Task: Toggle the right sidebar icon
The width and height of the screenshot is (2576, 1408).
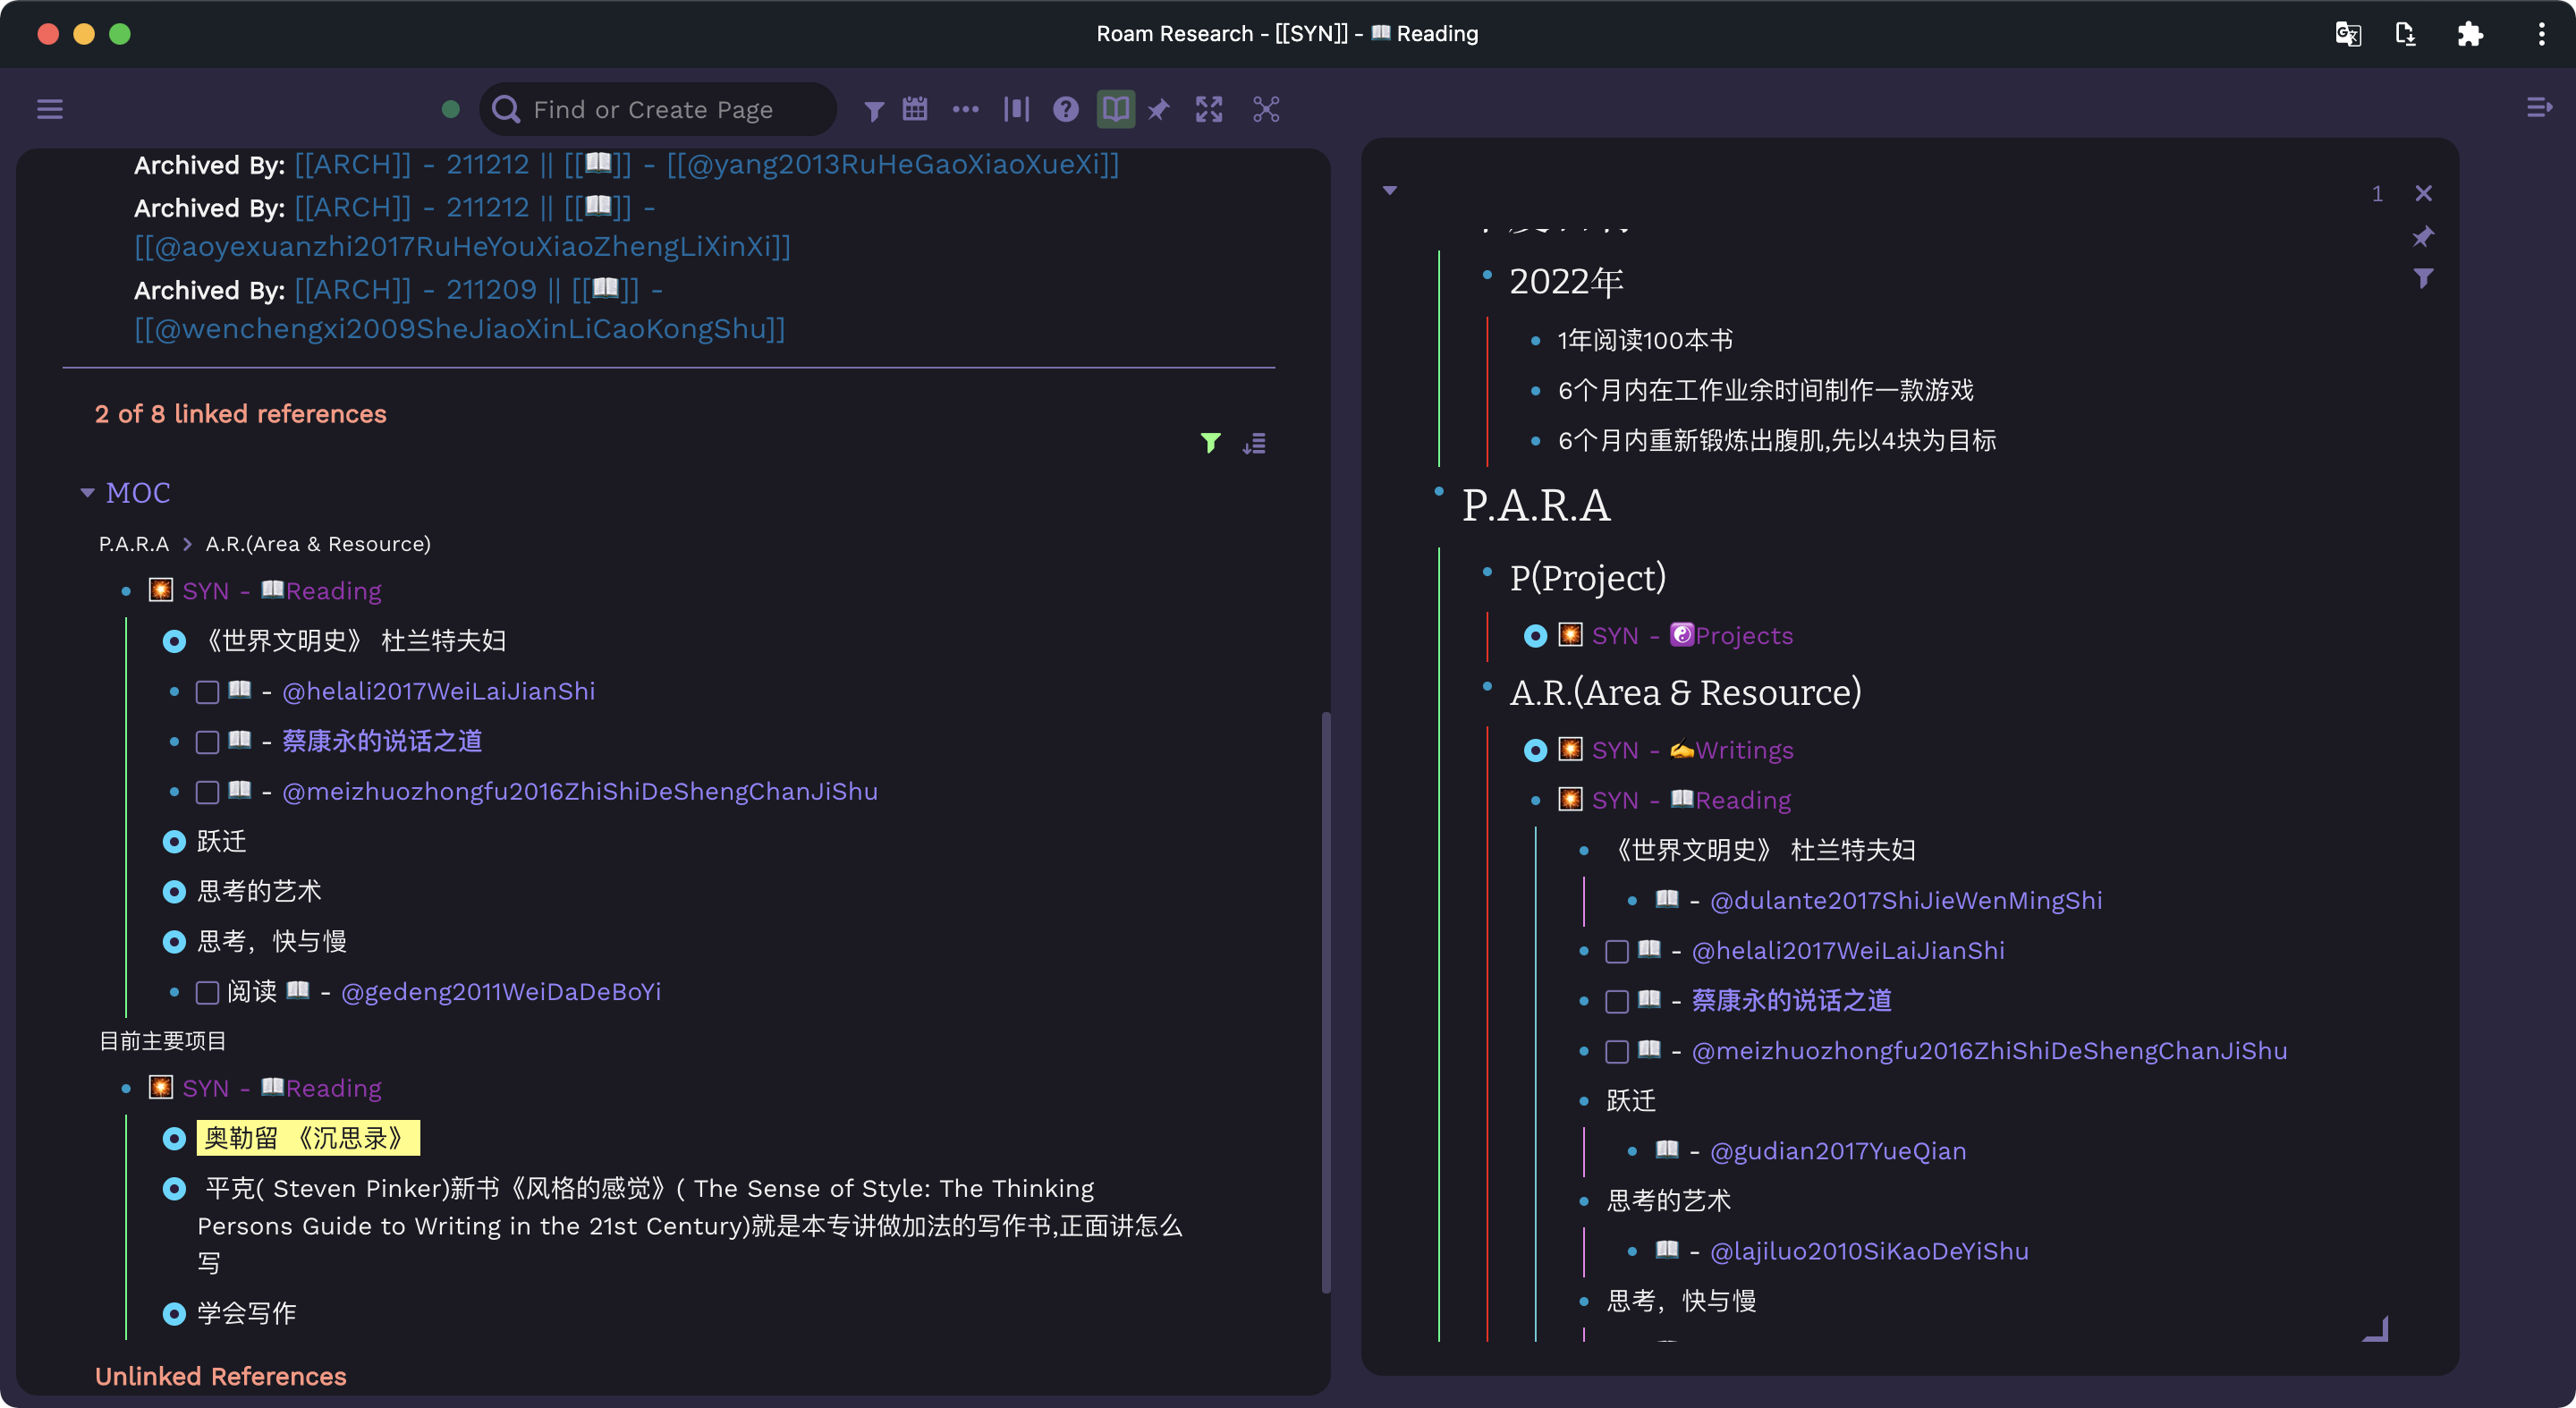Action: click(x=2539, y=107)
